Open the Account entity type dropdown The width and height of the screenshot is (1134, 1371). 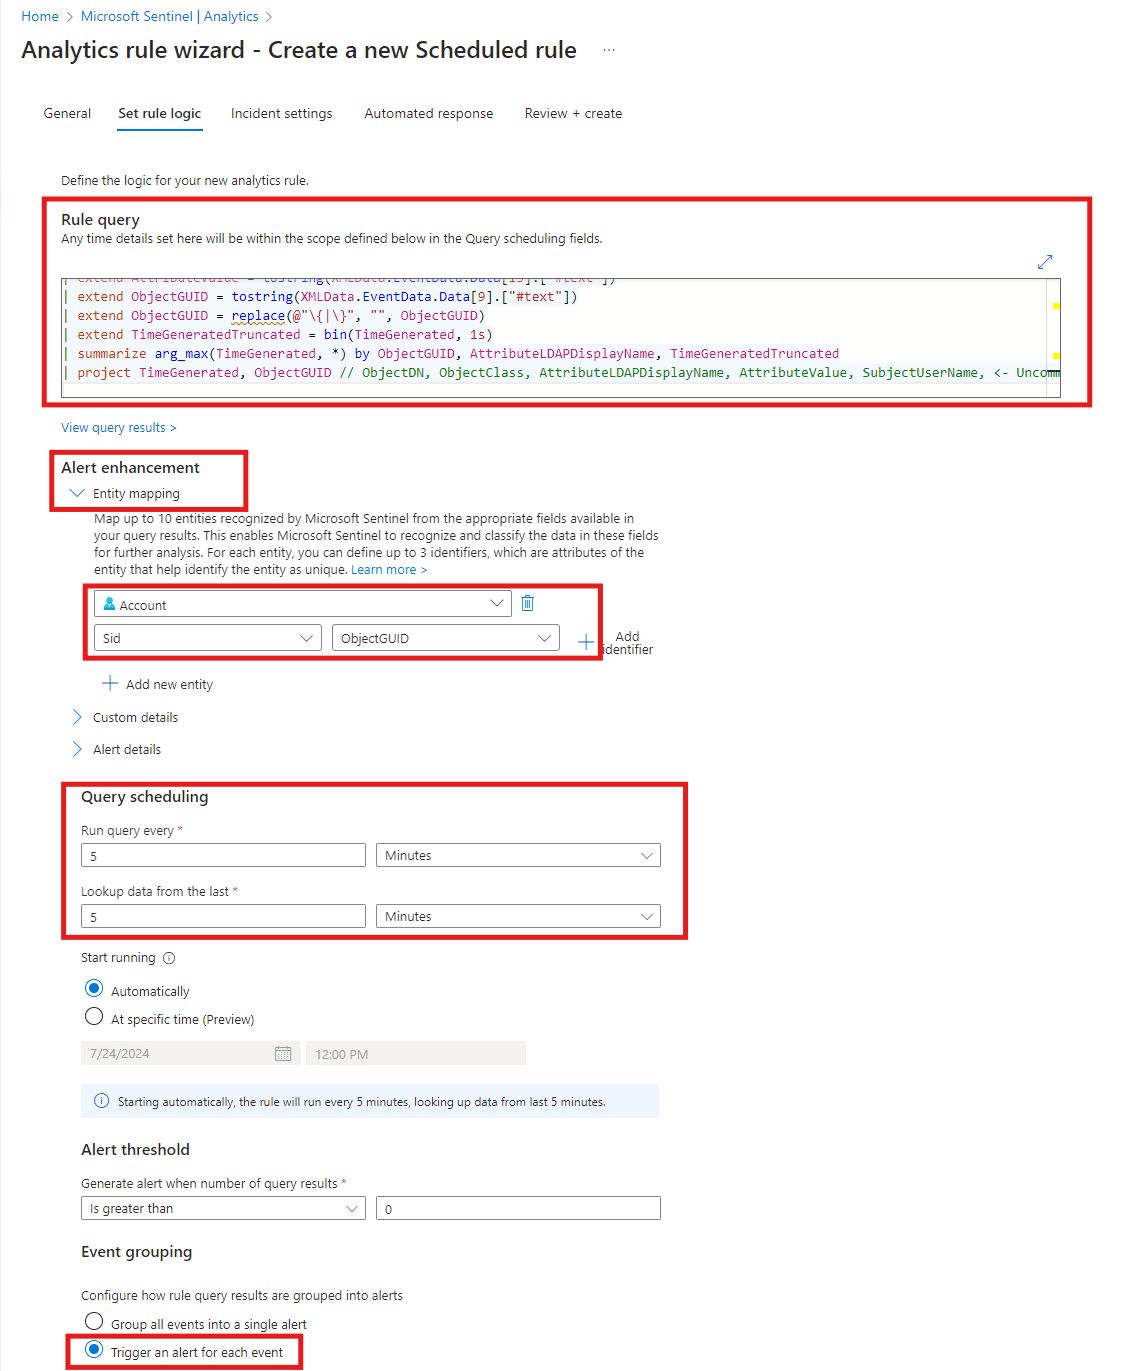coord(302,604)
